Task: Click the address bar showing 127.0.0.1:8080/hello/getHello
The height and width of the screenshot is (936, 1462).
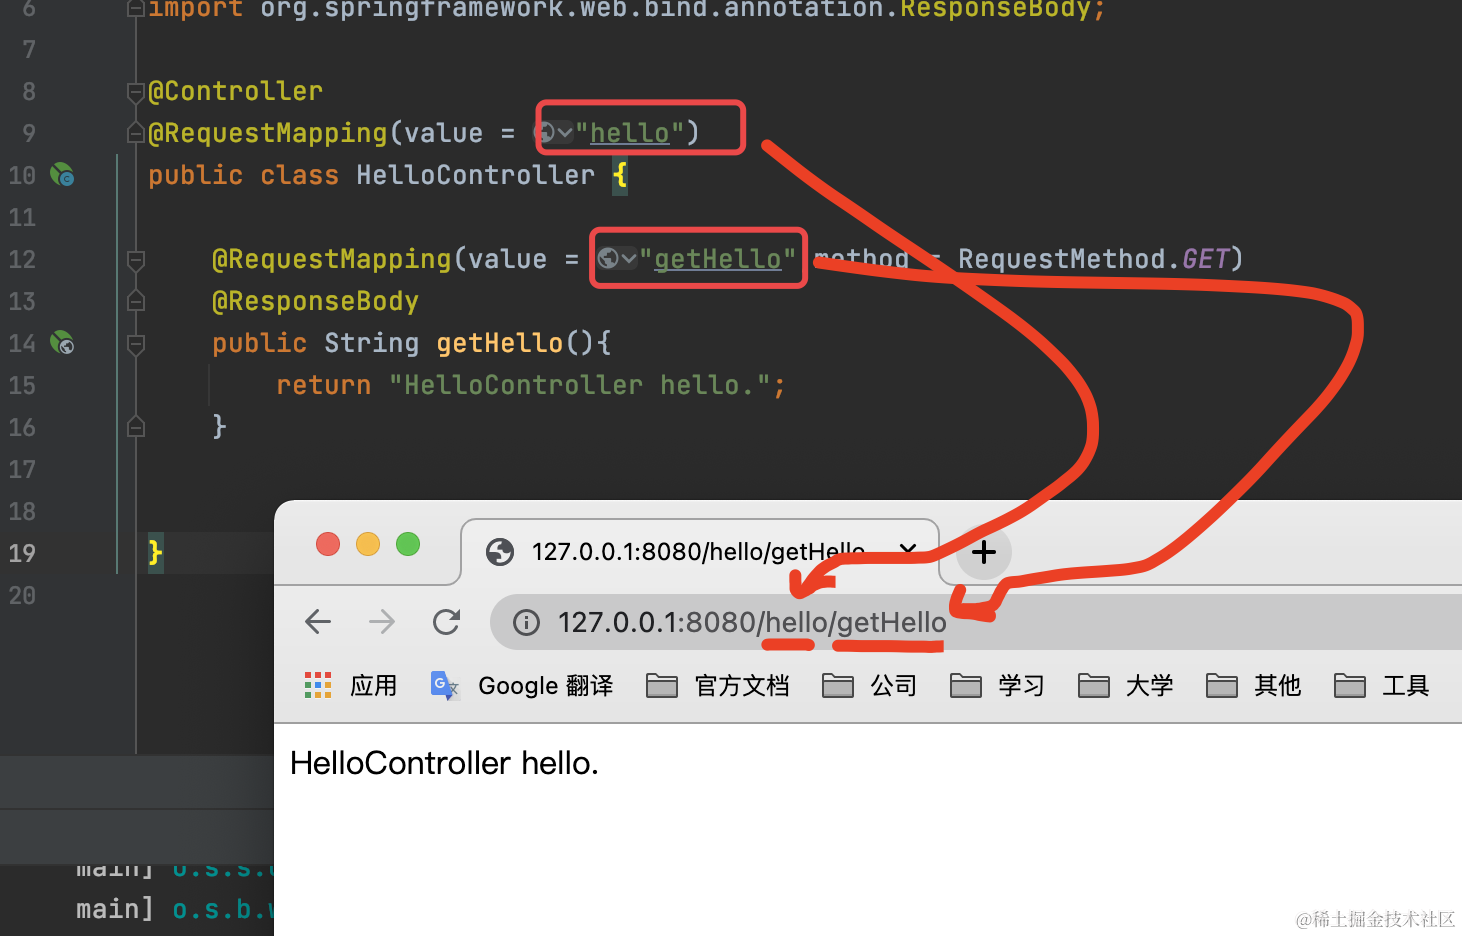Action: (975, 622)
